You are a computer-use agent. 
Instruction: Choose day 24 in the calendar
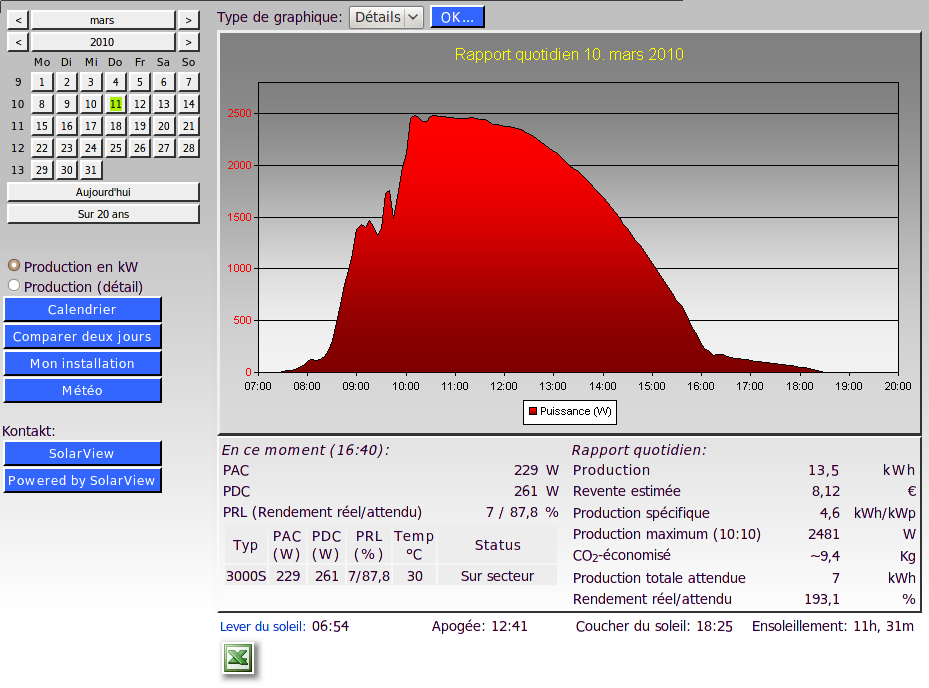[x=91, y=148]
